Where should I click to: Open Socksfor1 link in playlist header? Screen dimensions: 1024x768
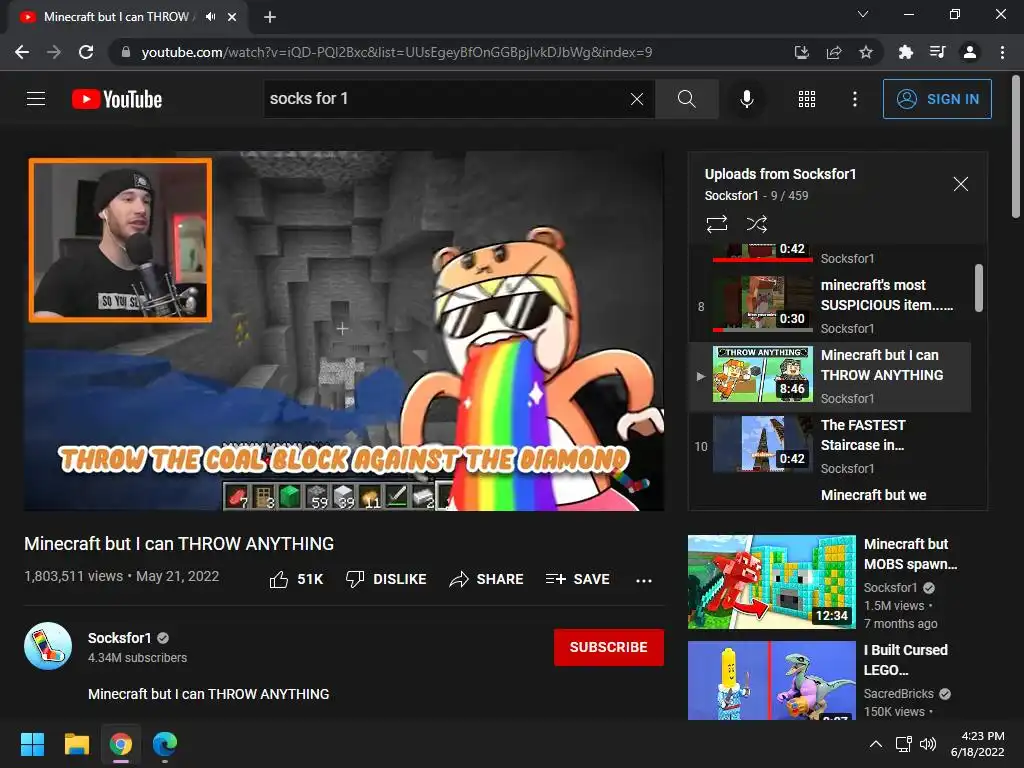click(x=731, y=195)
